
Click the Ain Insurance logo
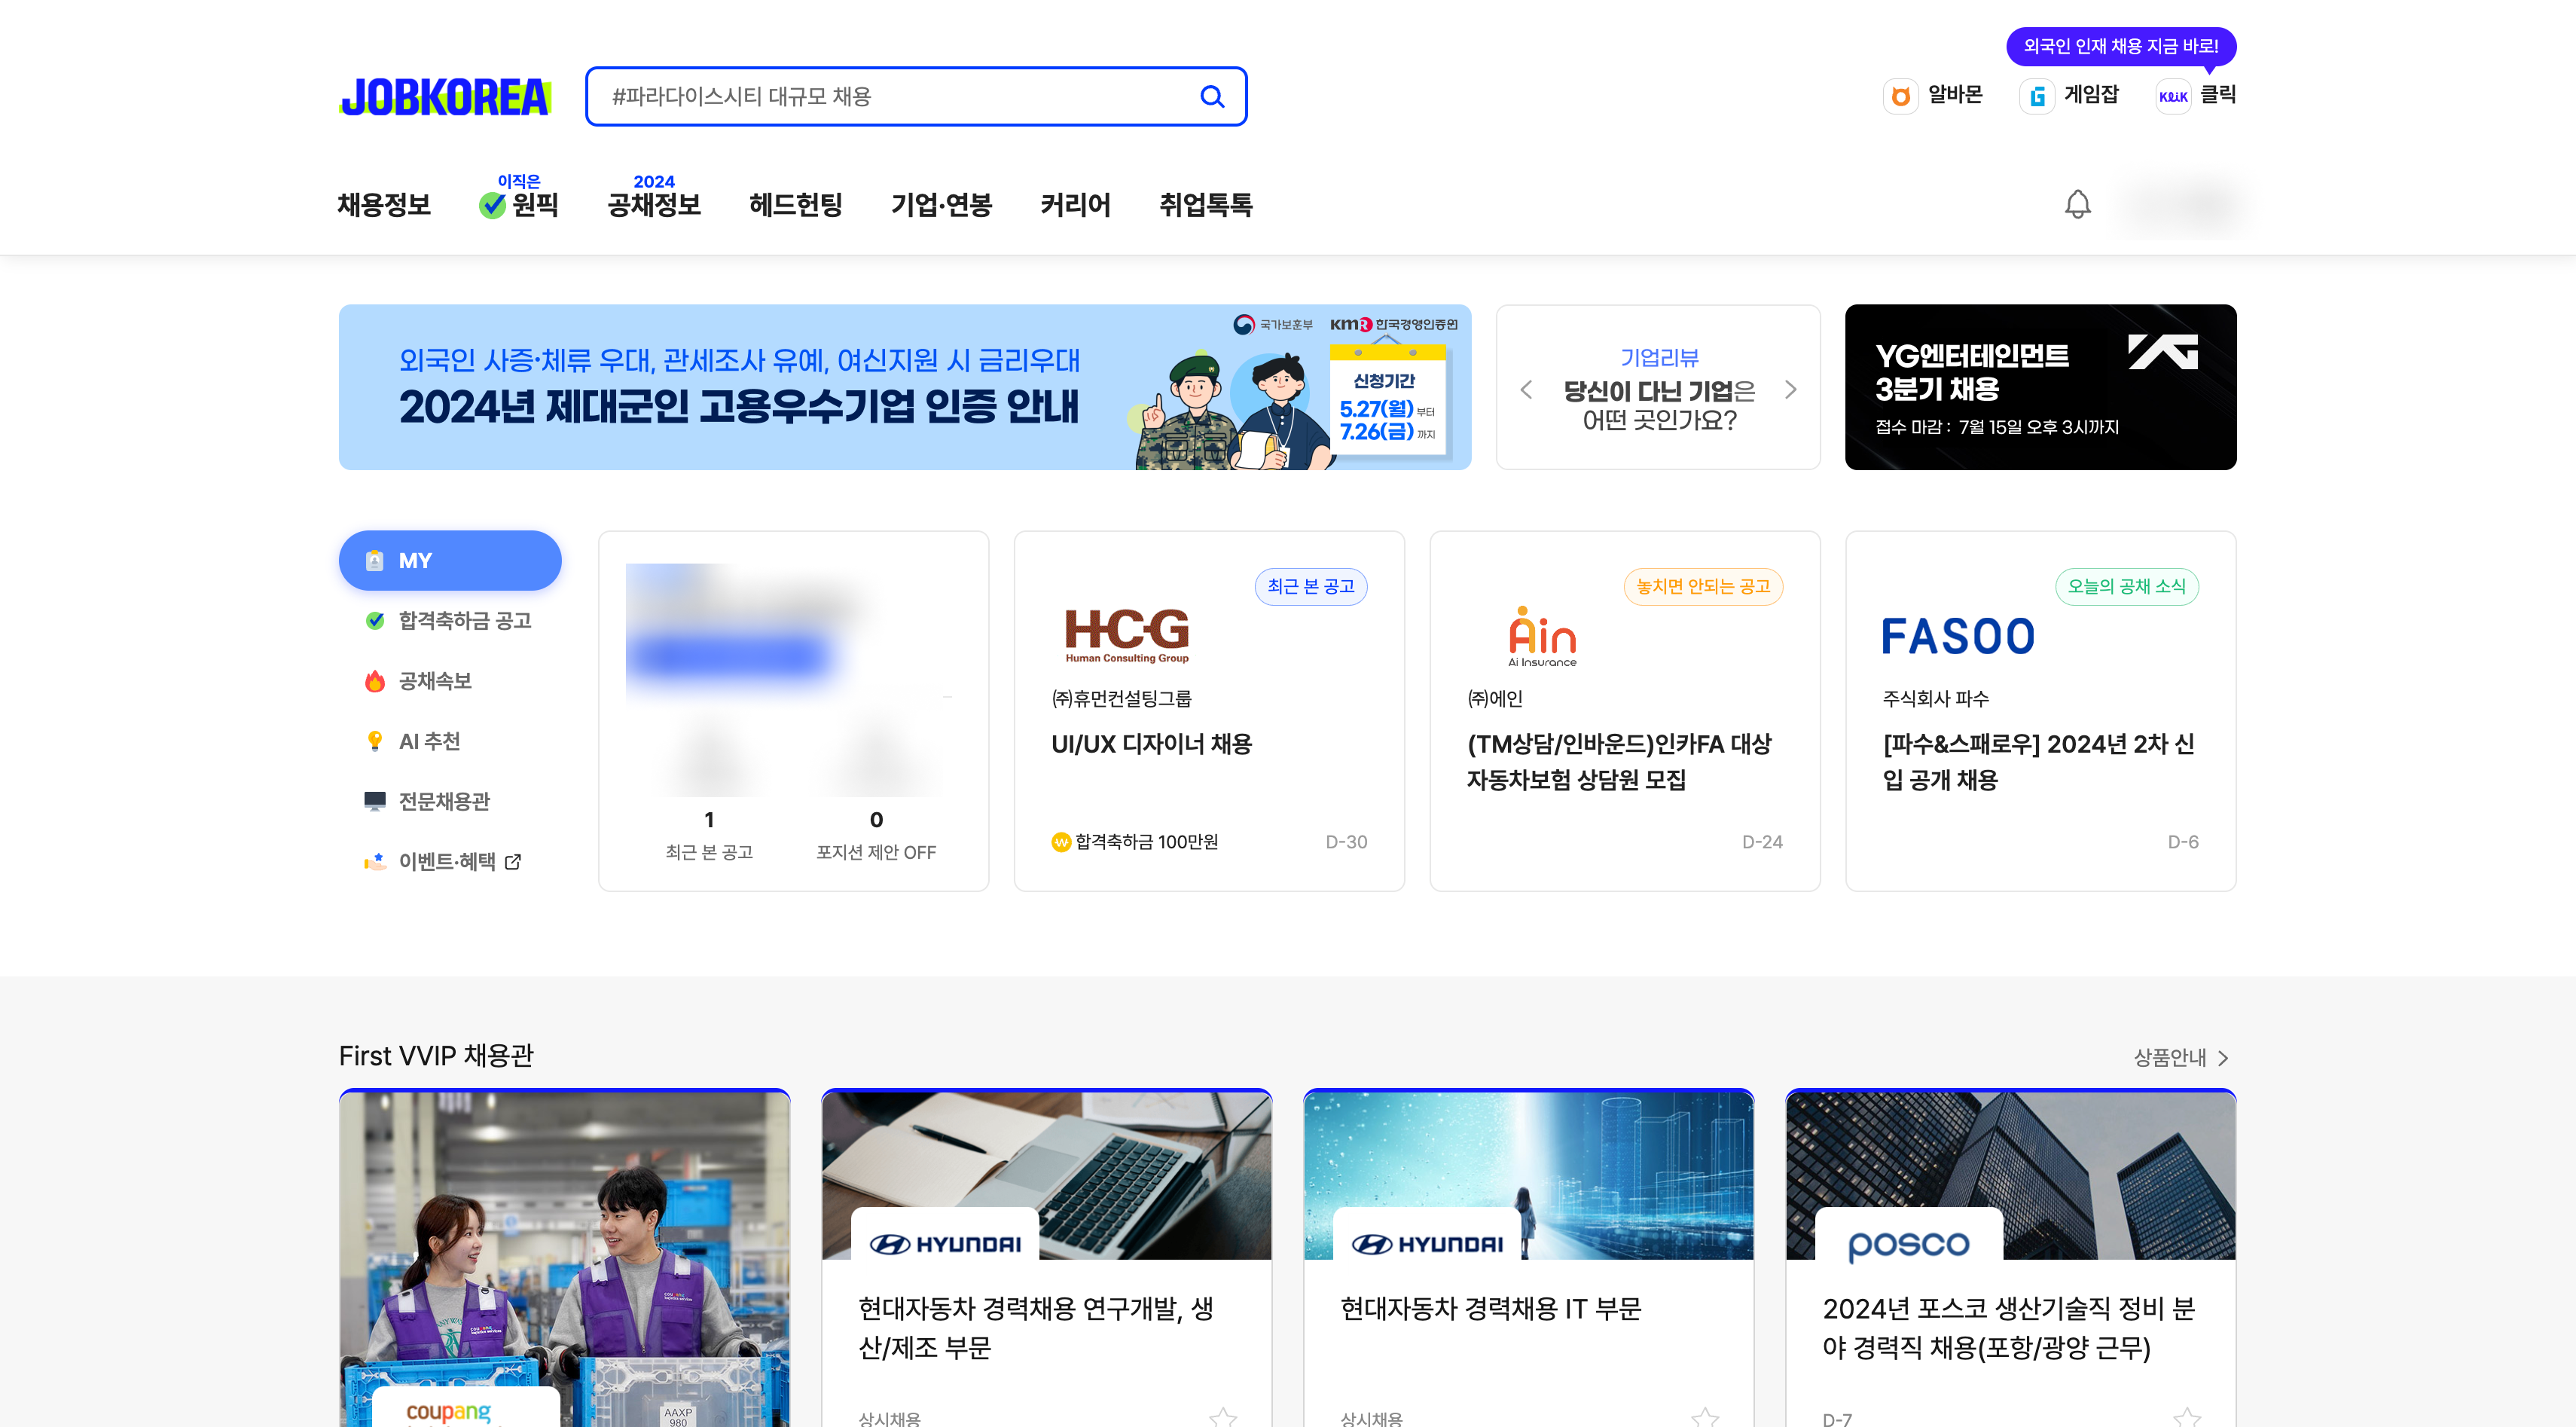click(x=1542, y=636)
